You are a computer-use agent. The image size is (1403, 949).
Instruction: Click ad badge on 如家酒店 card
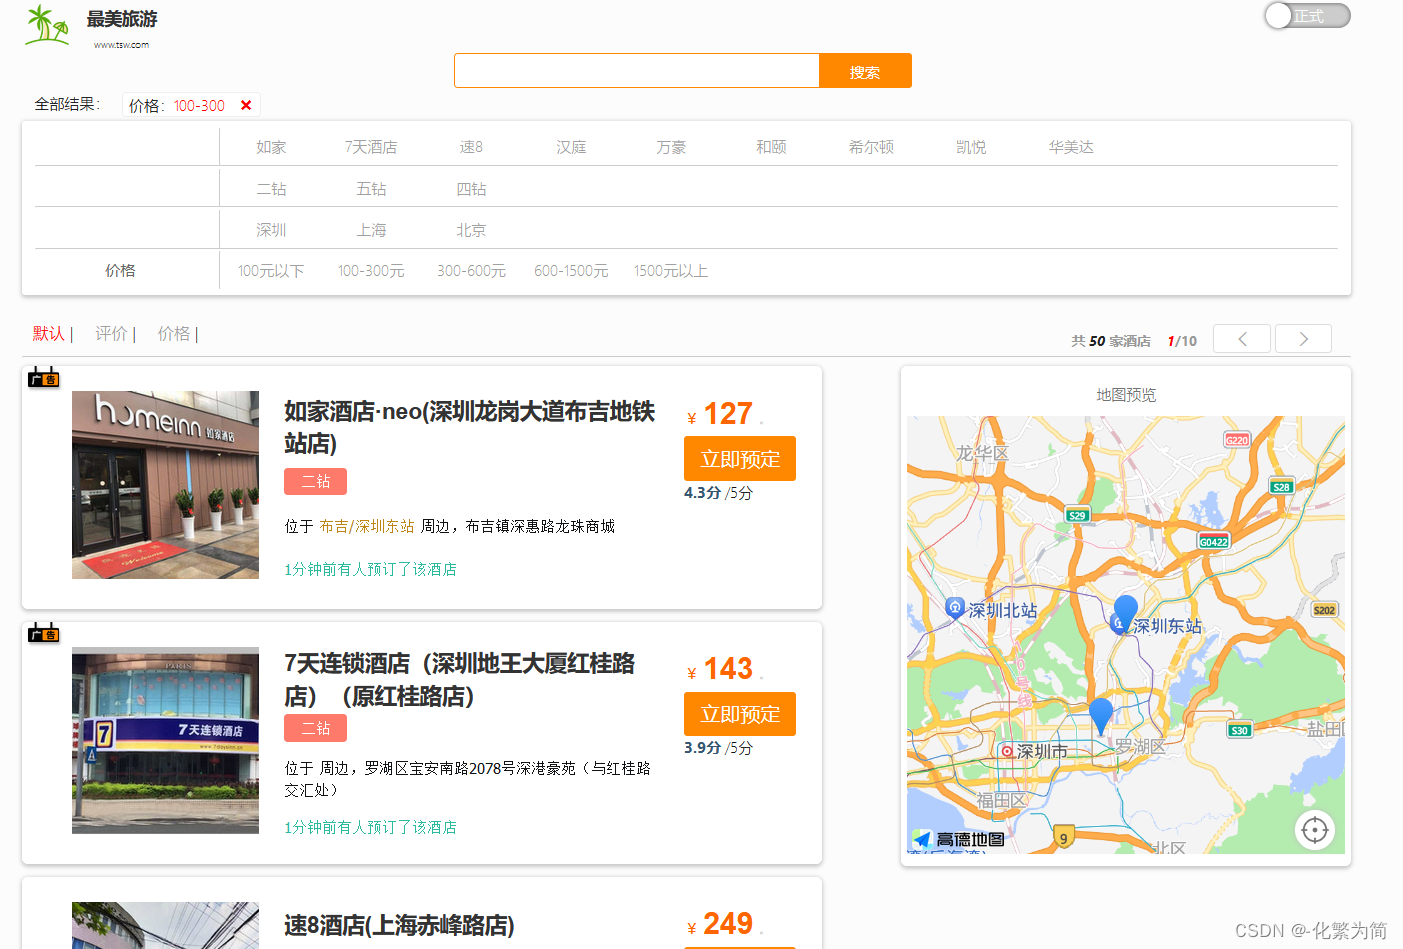pos(44,377)
